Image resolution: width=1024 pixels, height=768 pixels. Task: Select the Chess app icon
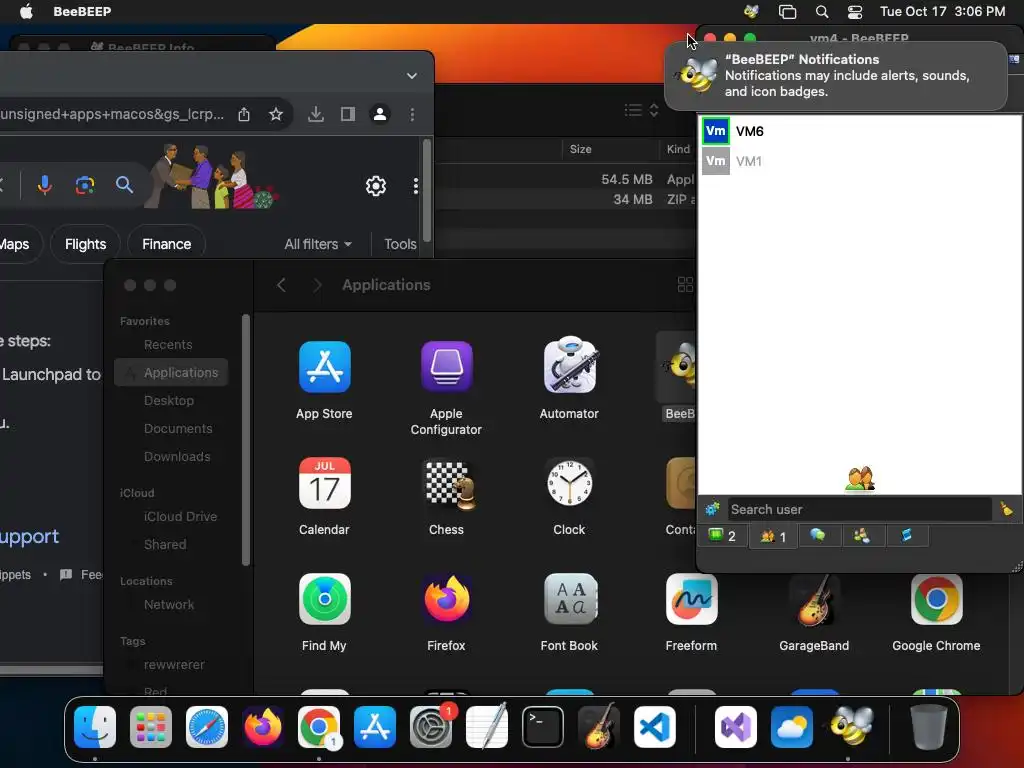coord(447,483)
